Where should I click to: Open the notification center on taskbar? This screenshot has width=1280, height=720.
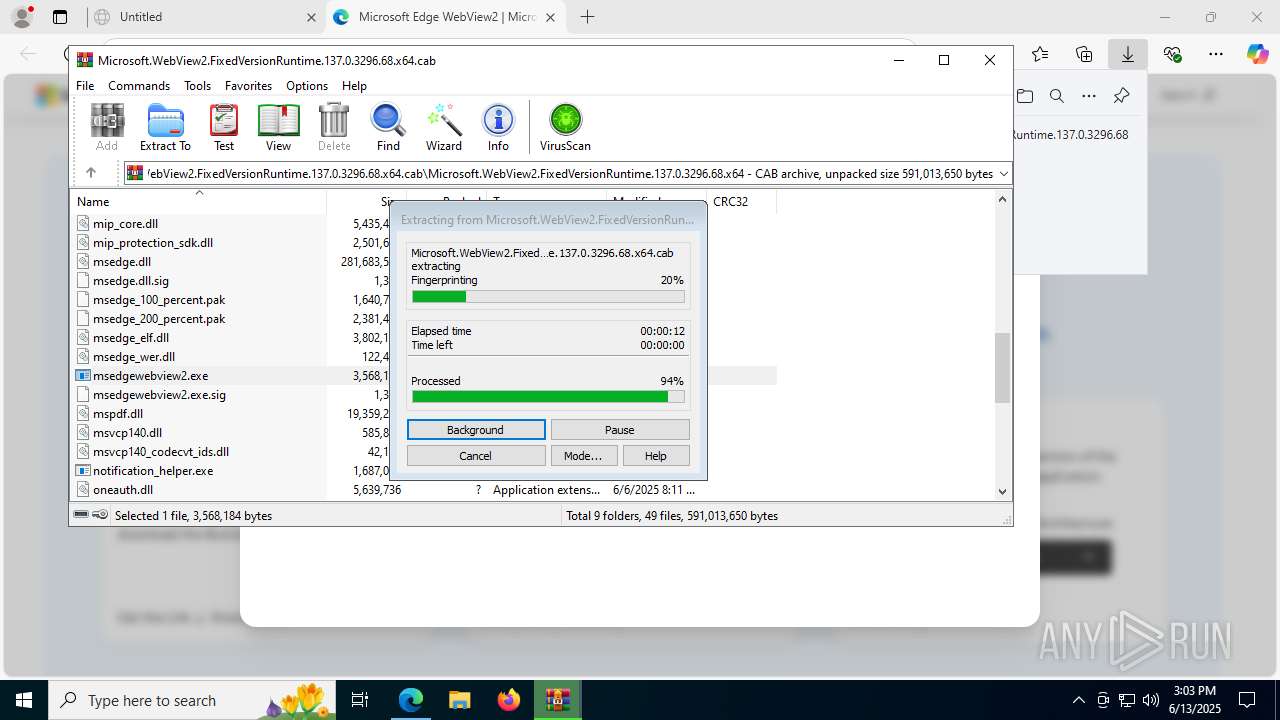[1247, 700]
